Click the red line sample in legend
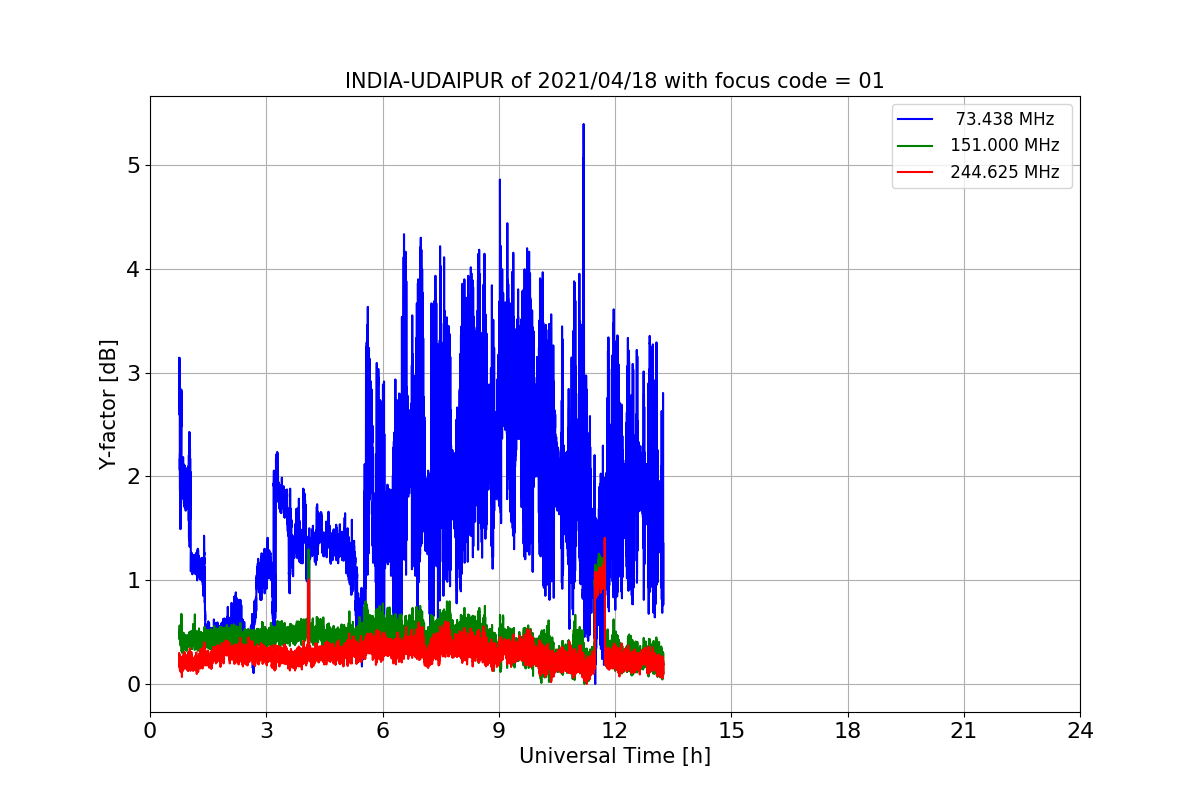Viewport: 1200px width, 800px height. click(x=916, y=172)
